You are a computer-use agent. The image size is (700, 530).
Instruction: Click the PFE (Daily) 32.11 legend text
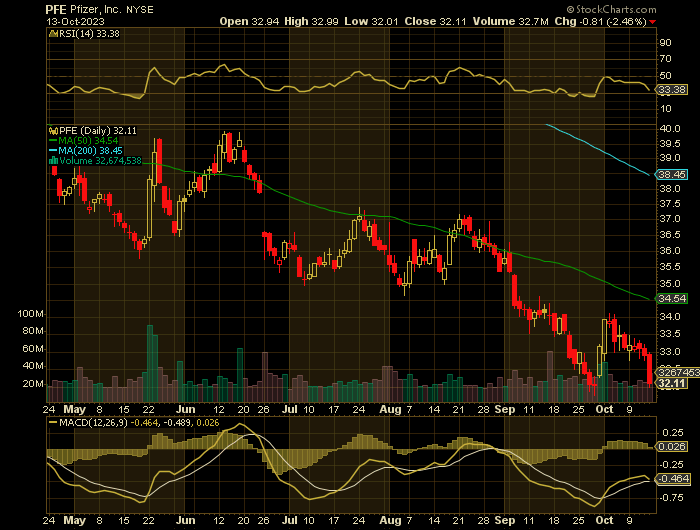tap(98, 131)
